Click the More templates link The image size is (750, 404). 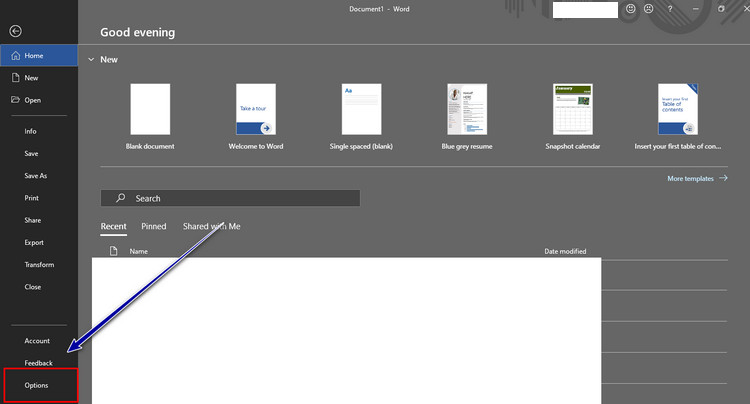click(690, 178)
